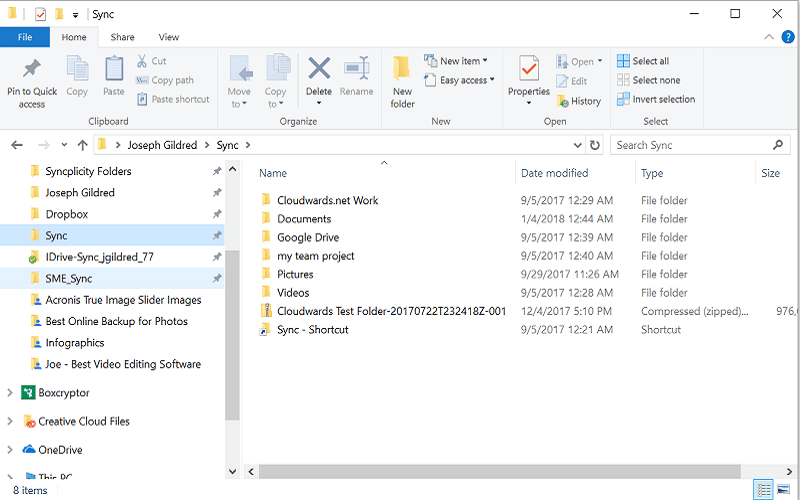Click the Rename ribbon icon

point(356,68)
